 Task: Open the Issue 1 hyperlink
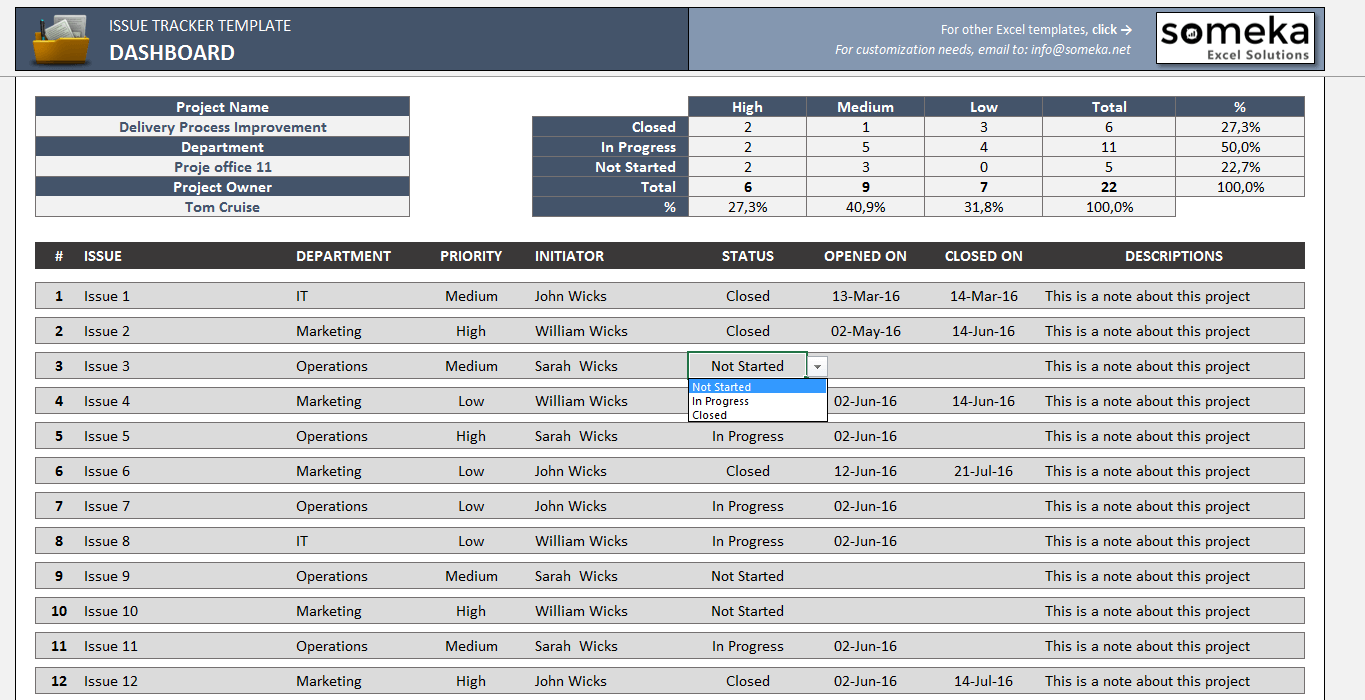pyautogui.click(x=106, y=295)
